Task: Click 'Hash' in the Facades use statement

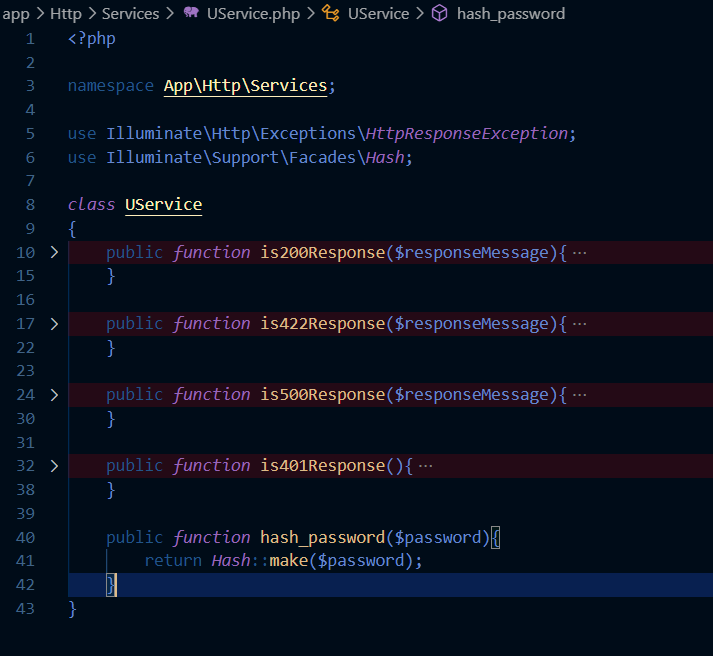Action: coord(385,157)
